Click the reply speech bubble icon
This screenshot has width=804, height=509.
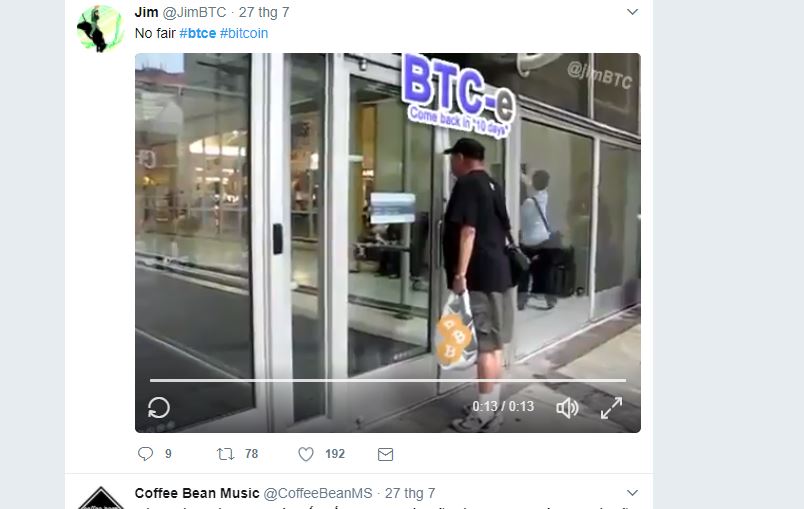click(146, 454)
